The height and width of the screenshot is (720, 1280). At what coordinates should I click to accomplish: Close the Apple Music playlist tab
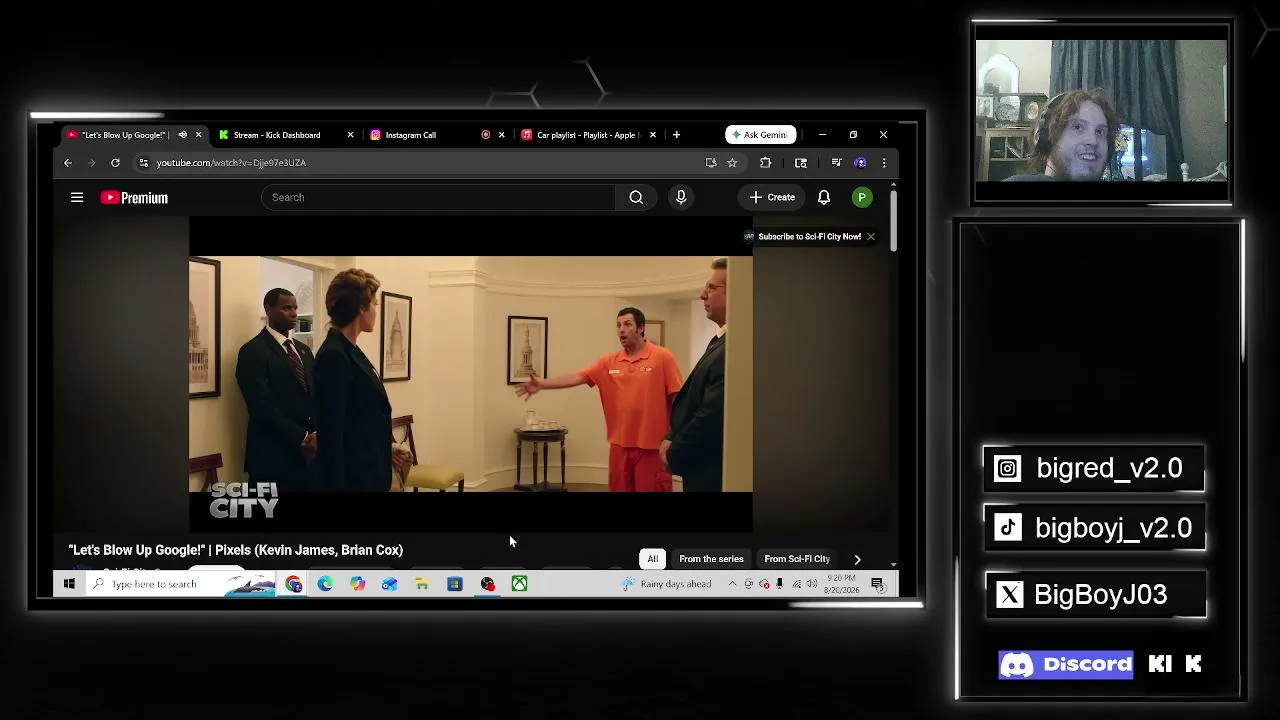(x=653, y=135)
